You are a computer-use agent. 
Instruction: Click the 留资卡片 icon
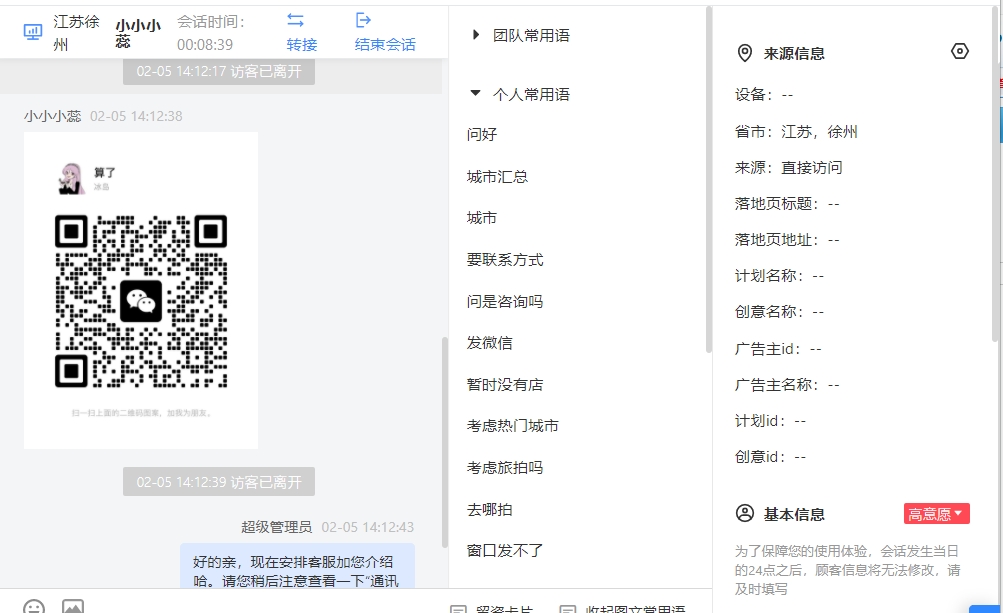459,609
